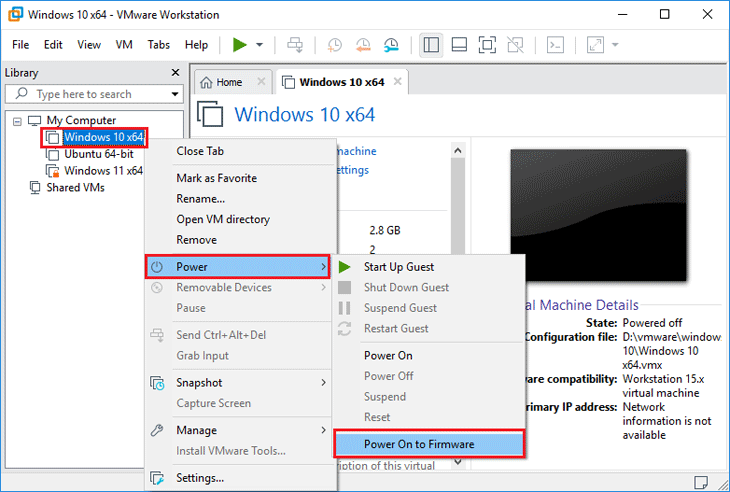The height and width of the screenshot is (492, 730).
Task: Click green play icon beside Start Up Guest
Action: coord(345,267)
